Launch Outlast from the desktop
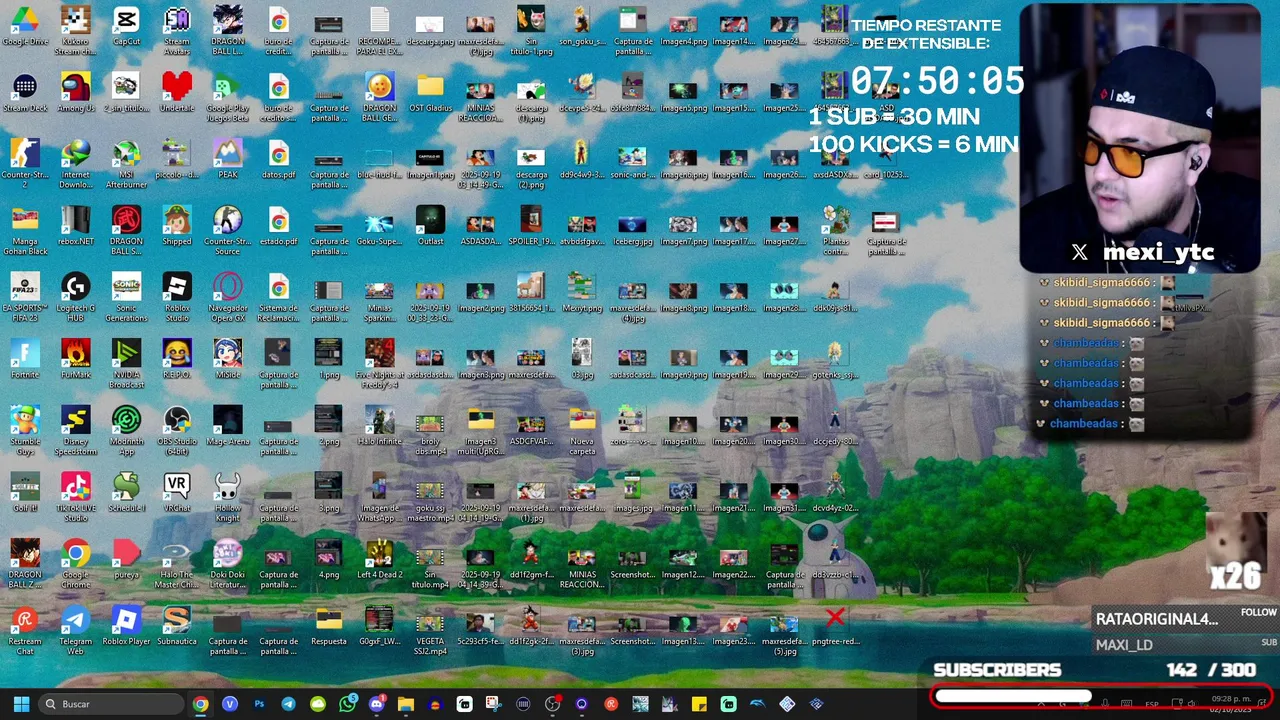Screen dimensions: 1280x720 430,227
